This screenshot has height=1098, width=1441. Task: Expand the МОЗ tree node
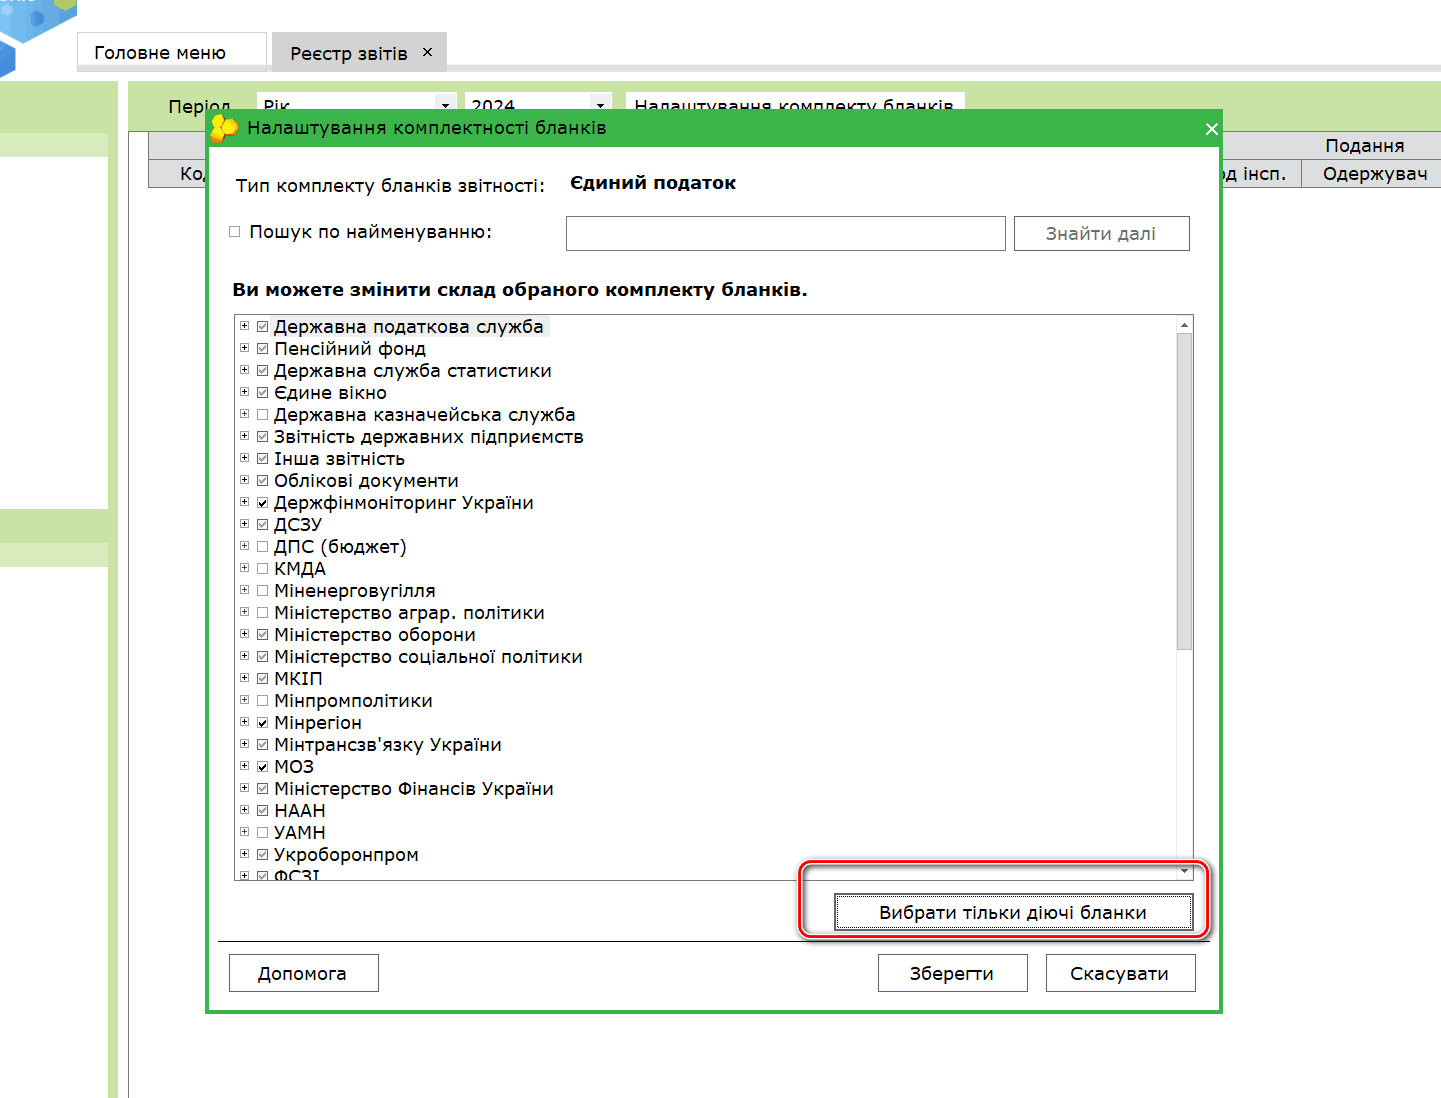pyautogui.click(x=244, y=766)
